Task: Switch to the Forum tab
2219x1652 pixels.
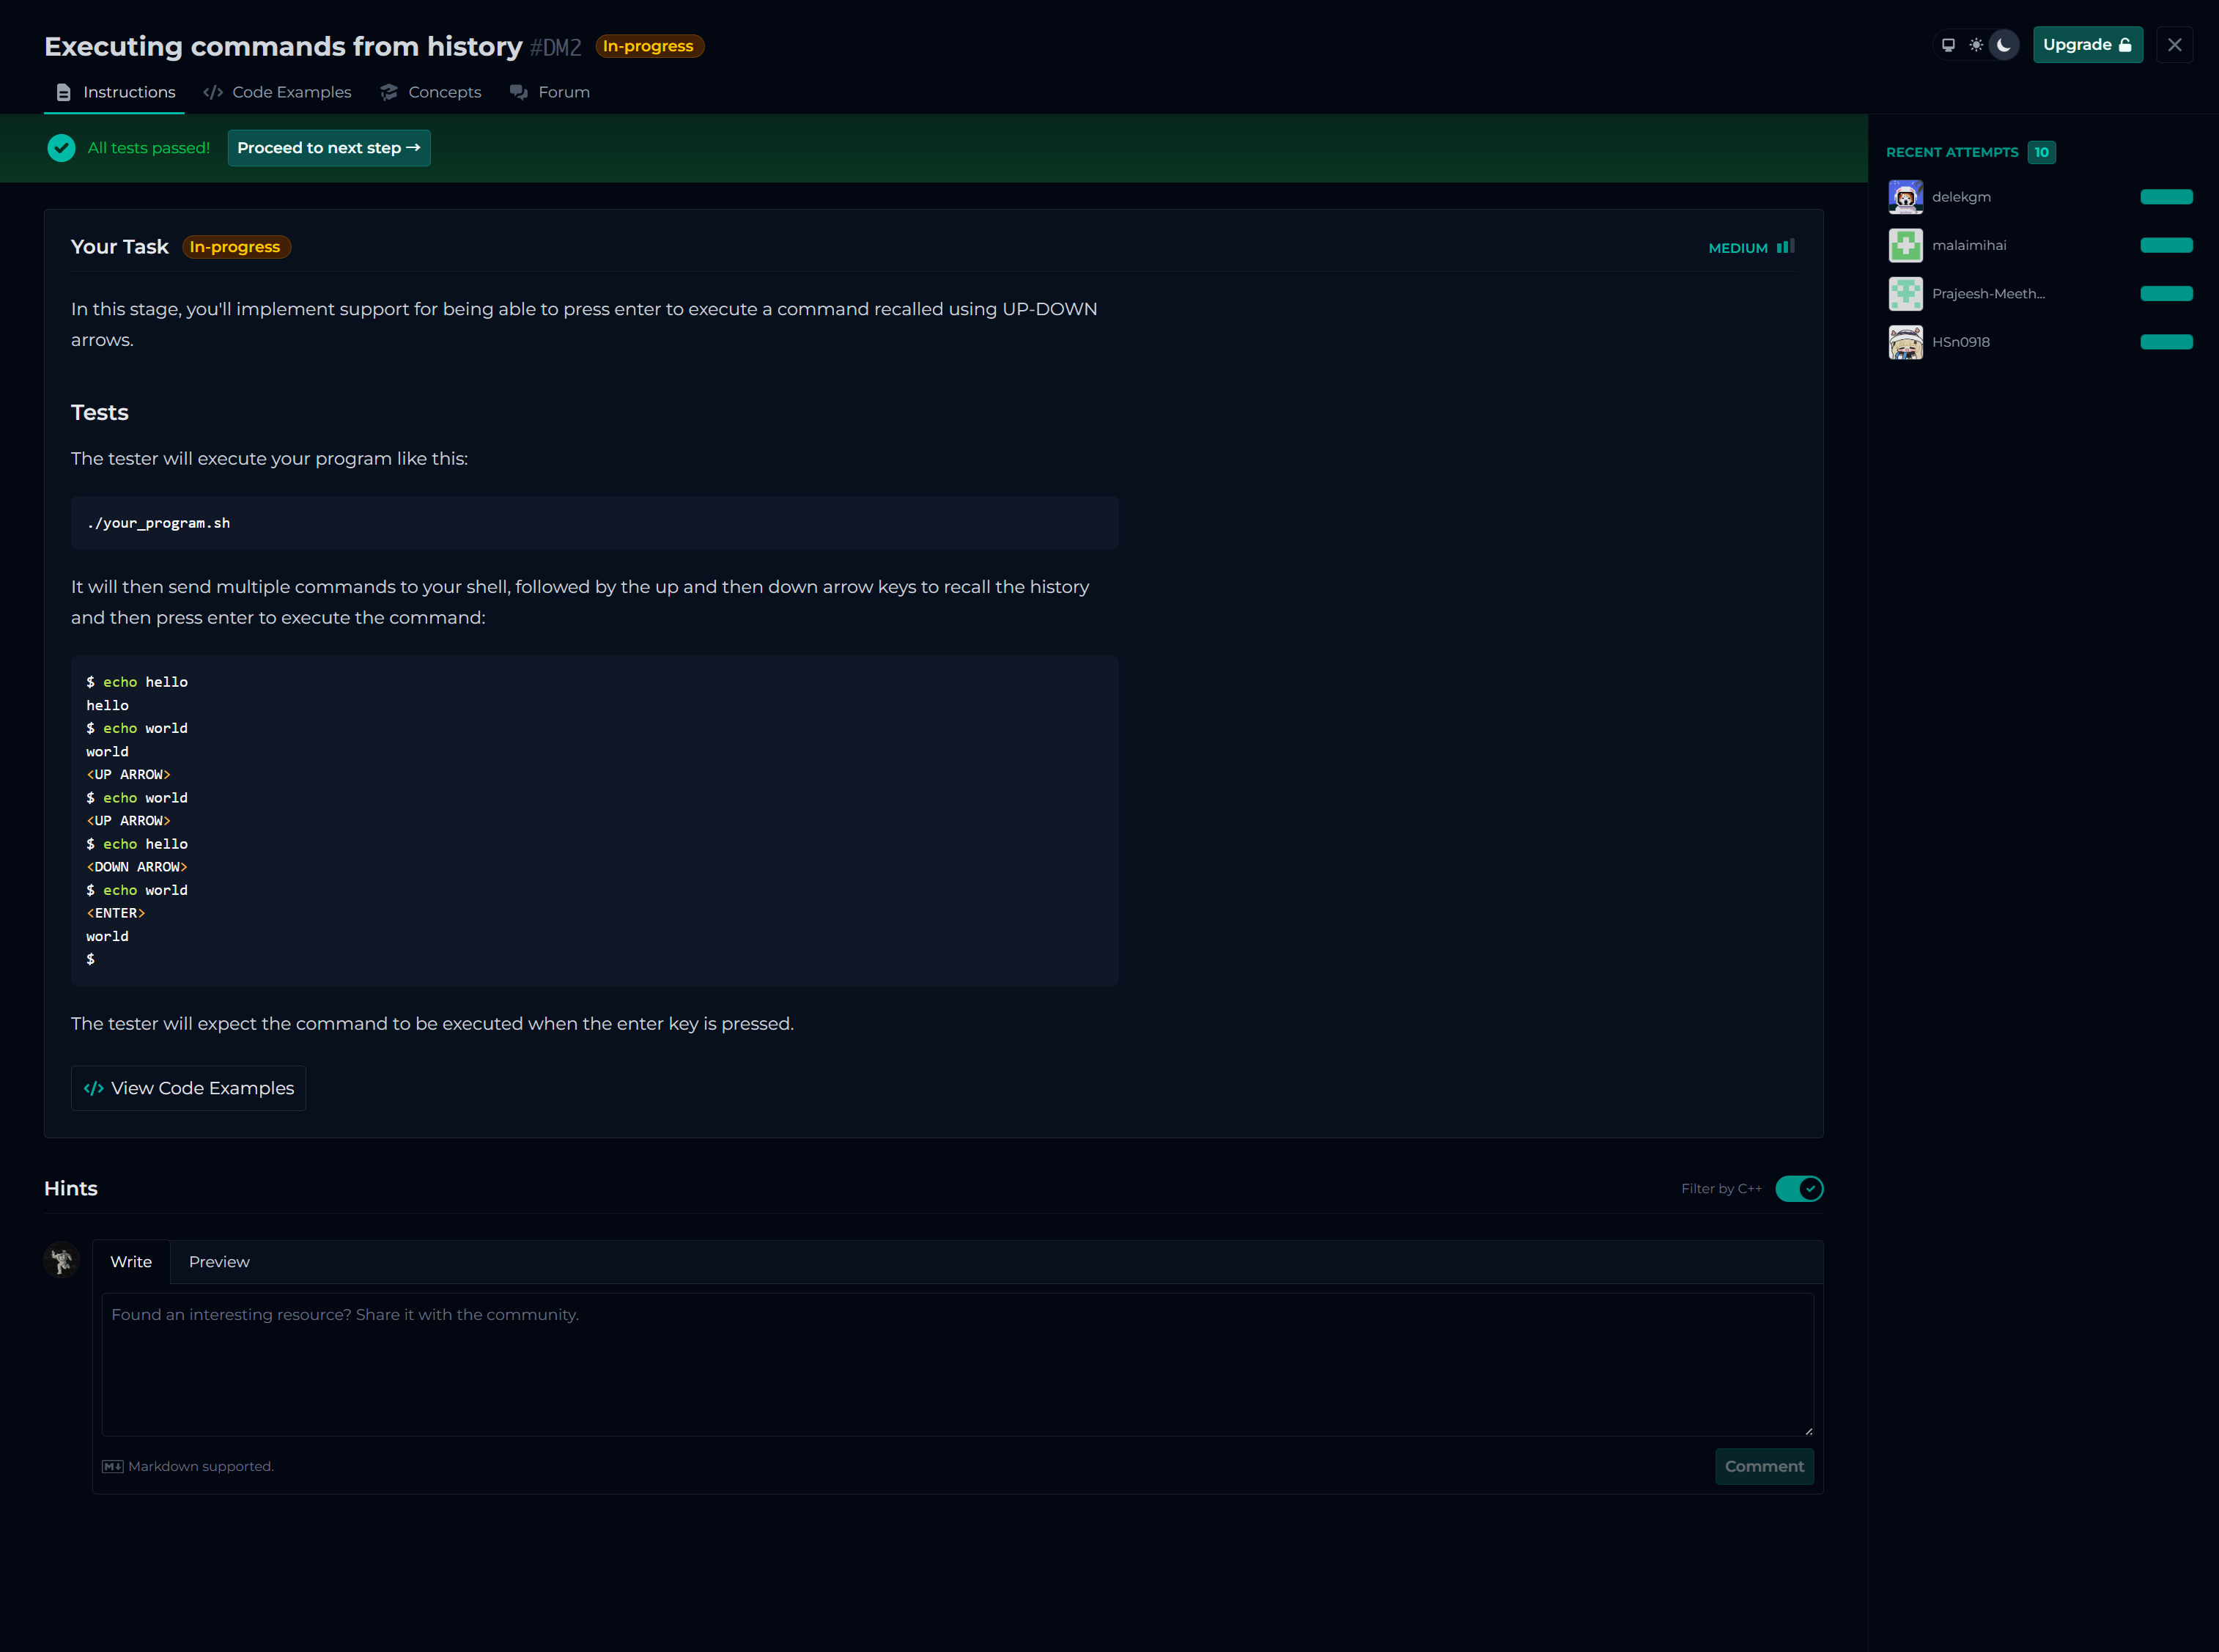Action: (550, 92)
